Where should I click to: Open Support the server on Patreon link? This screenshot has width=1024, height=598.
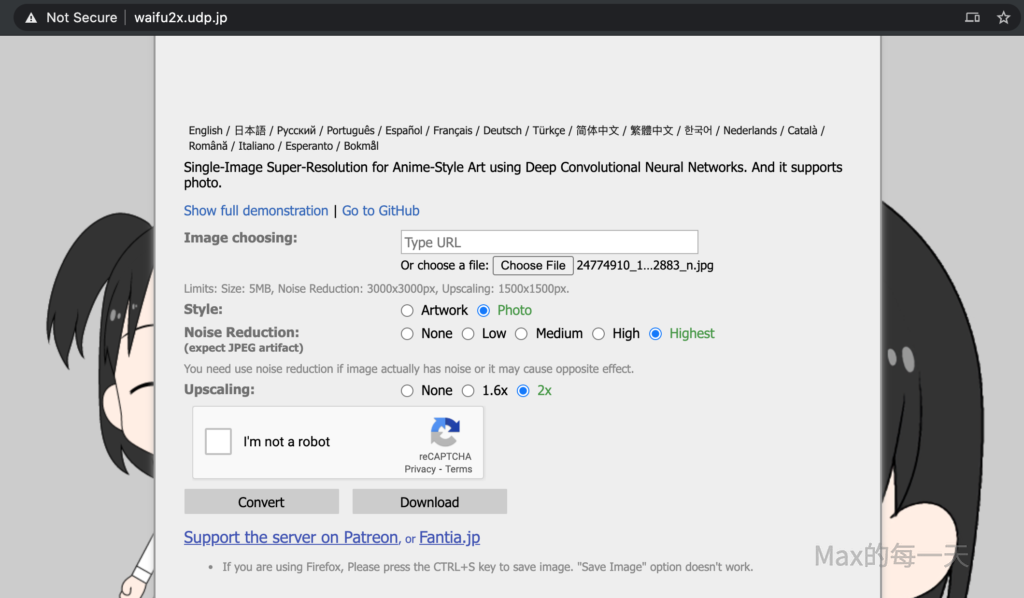coord(291,538)
